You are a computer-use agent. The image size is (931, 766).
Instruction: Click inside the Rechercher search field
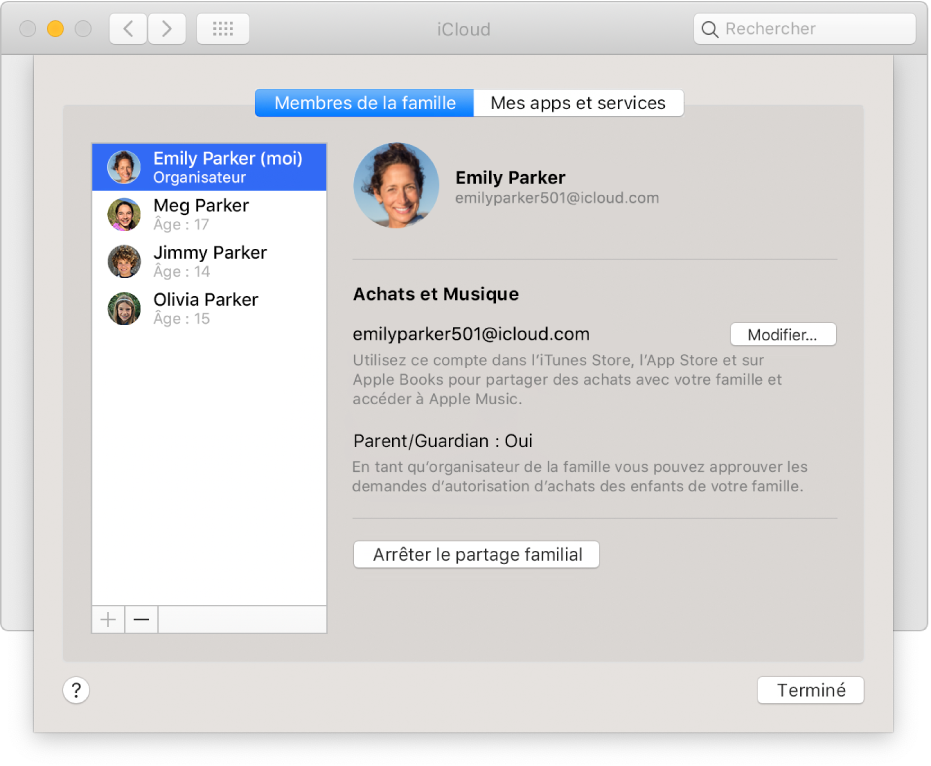pos(800,29)
